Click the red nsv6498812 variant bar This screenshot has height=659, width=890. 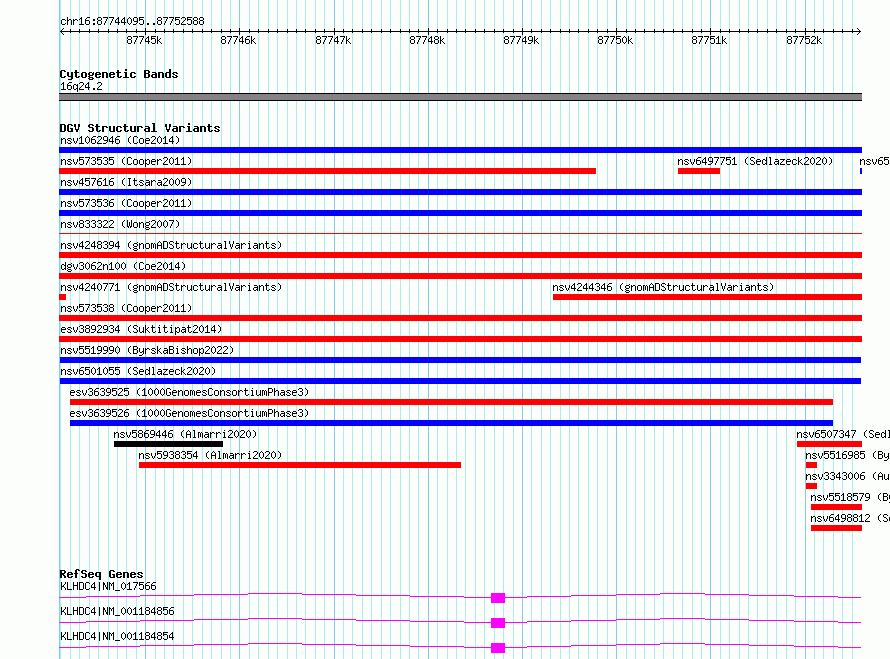point(836,528)
